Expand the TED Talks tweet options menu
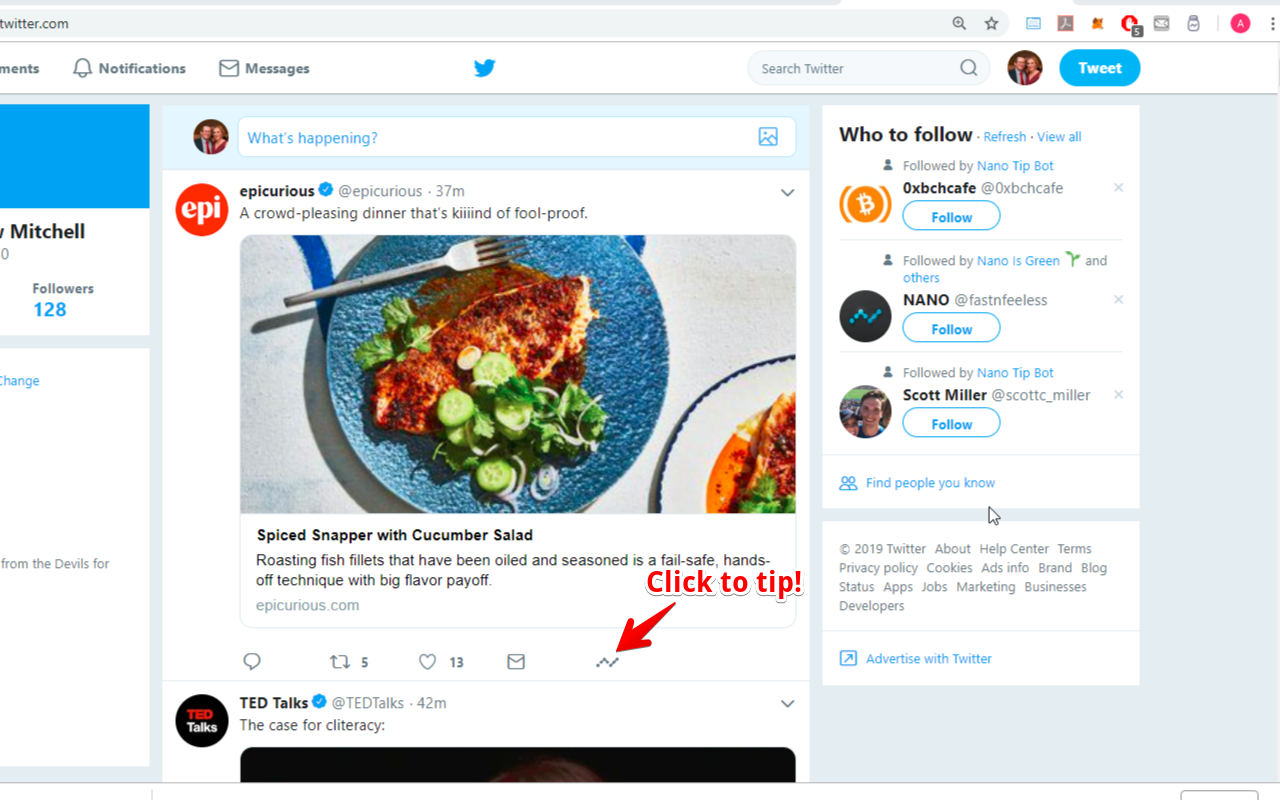 (x=787, y=703)
